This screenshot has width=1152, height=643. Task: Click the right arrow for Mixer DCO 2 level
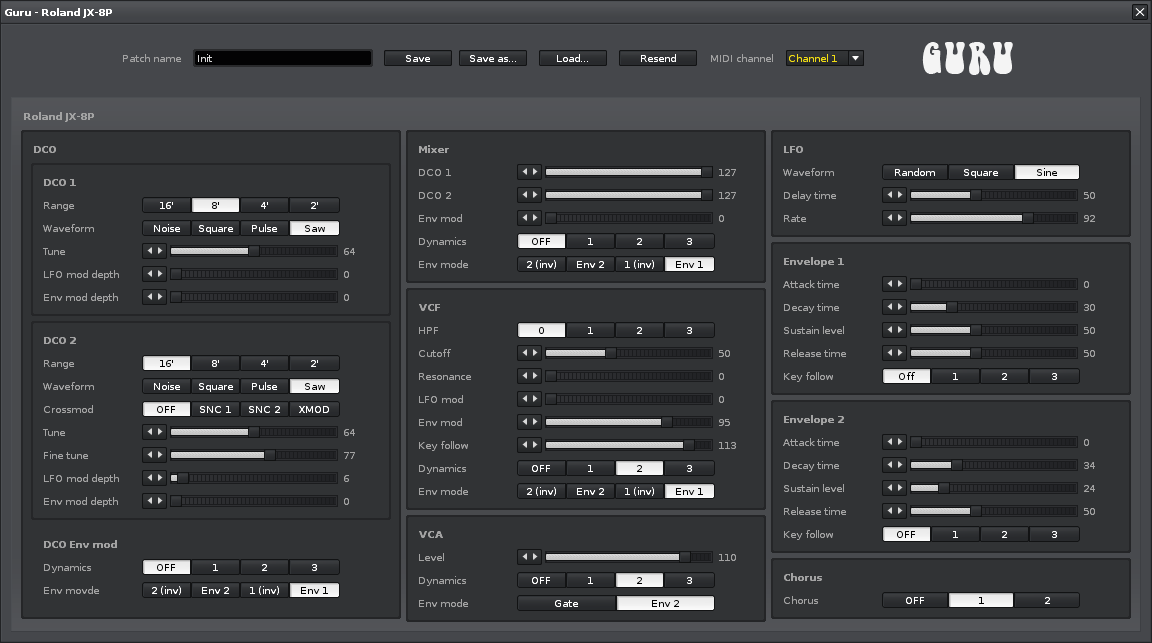[535, 195]
